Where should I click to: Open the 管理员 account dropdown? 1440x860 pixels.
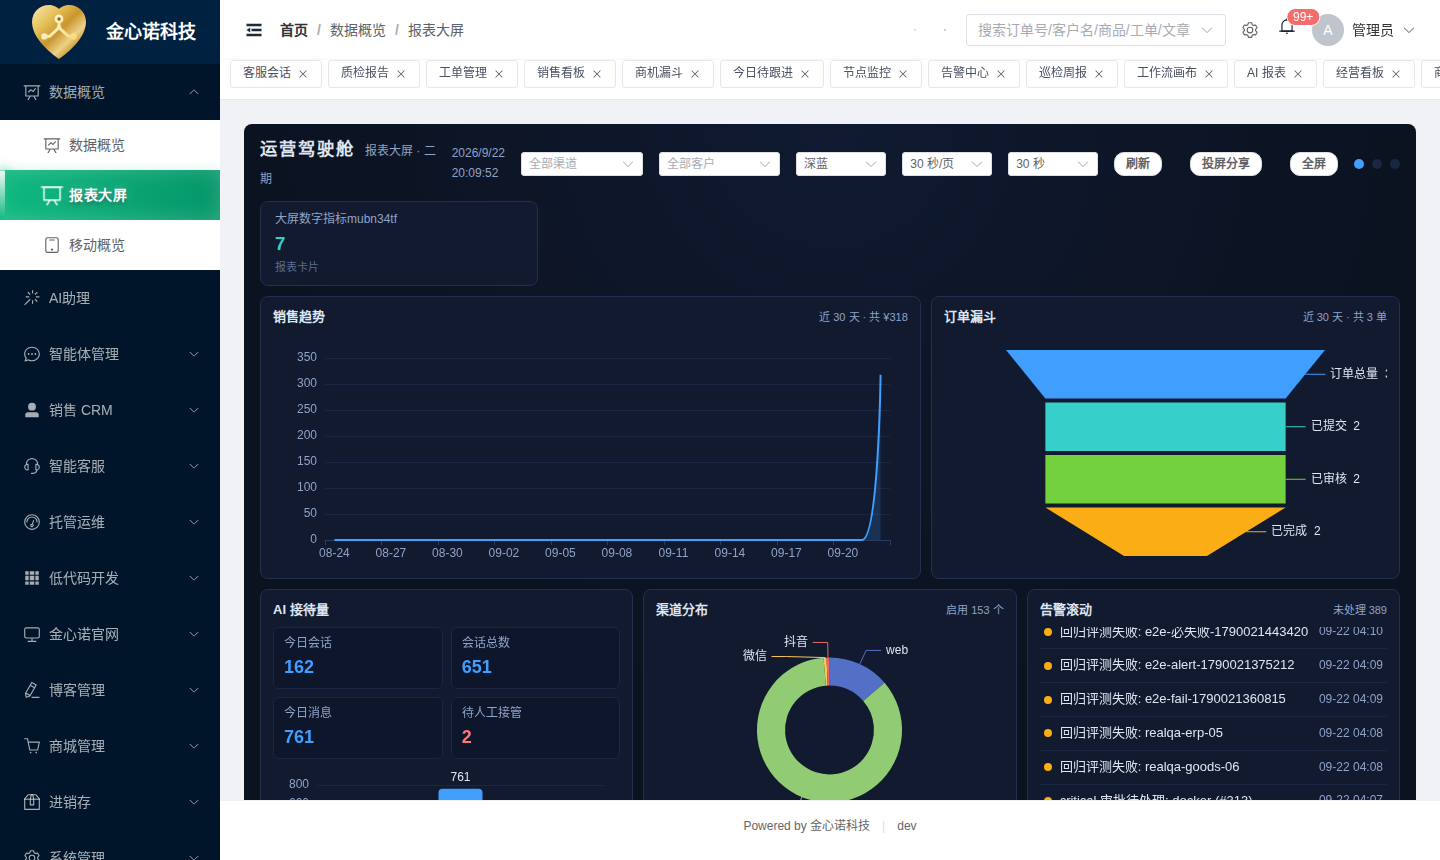tap(1384, 30)
